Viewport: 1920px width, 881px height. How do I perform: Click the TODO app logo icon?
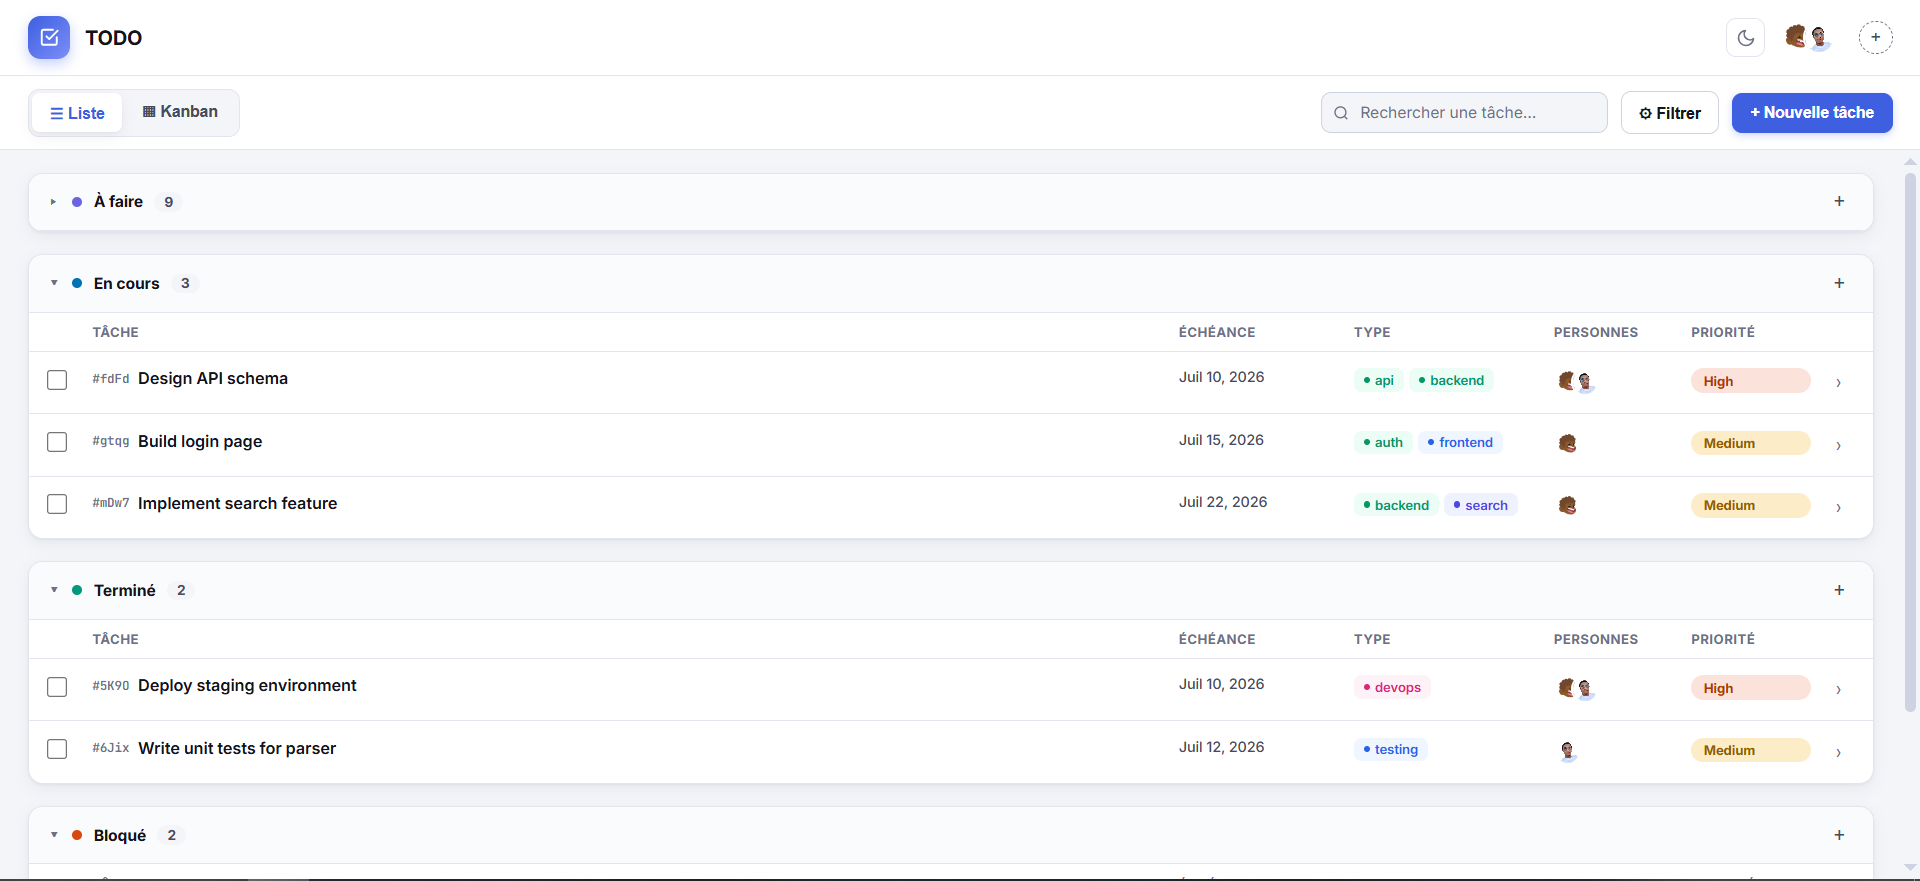coord(49,38)
